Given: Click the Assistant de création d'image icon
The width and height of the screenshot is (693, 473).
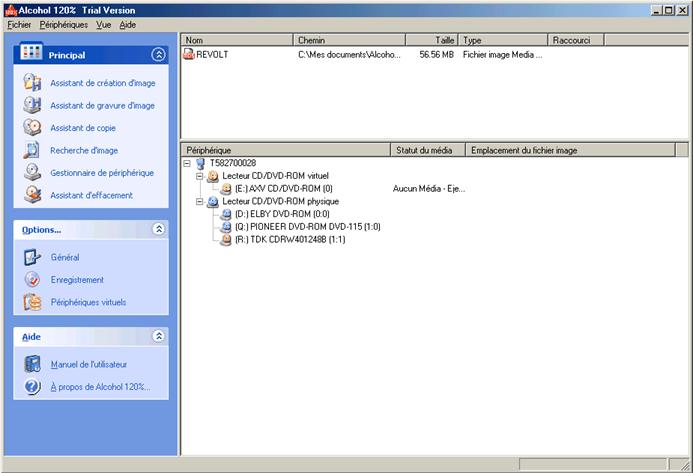Looking at the screenshot, I should (32, 83).
